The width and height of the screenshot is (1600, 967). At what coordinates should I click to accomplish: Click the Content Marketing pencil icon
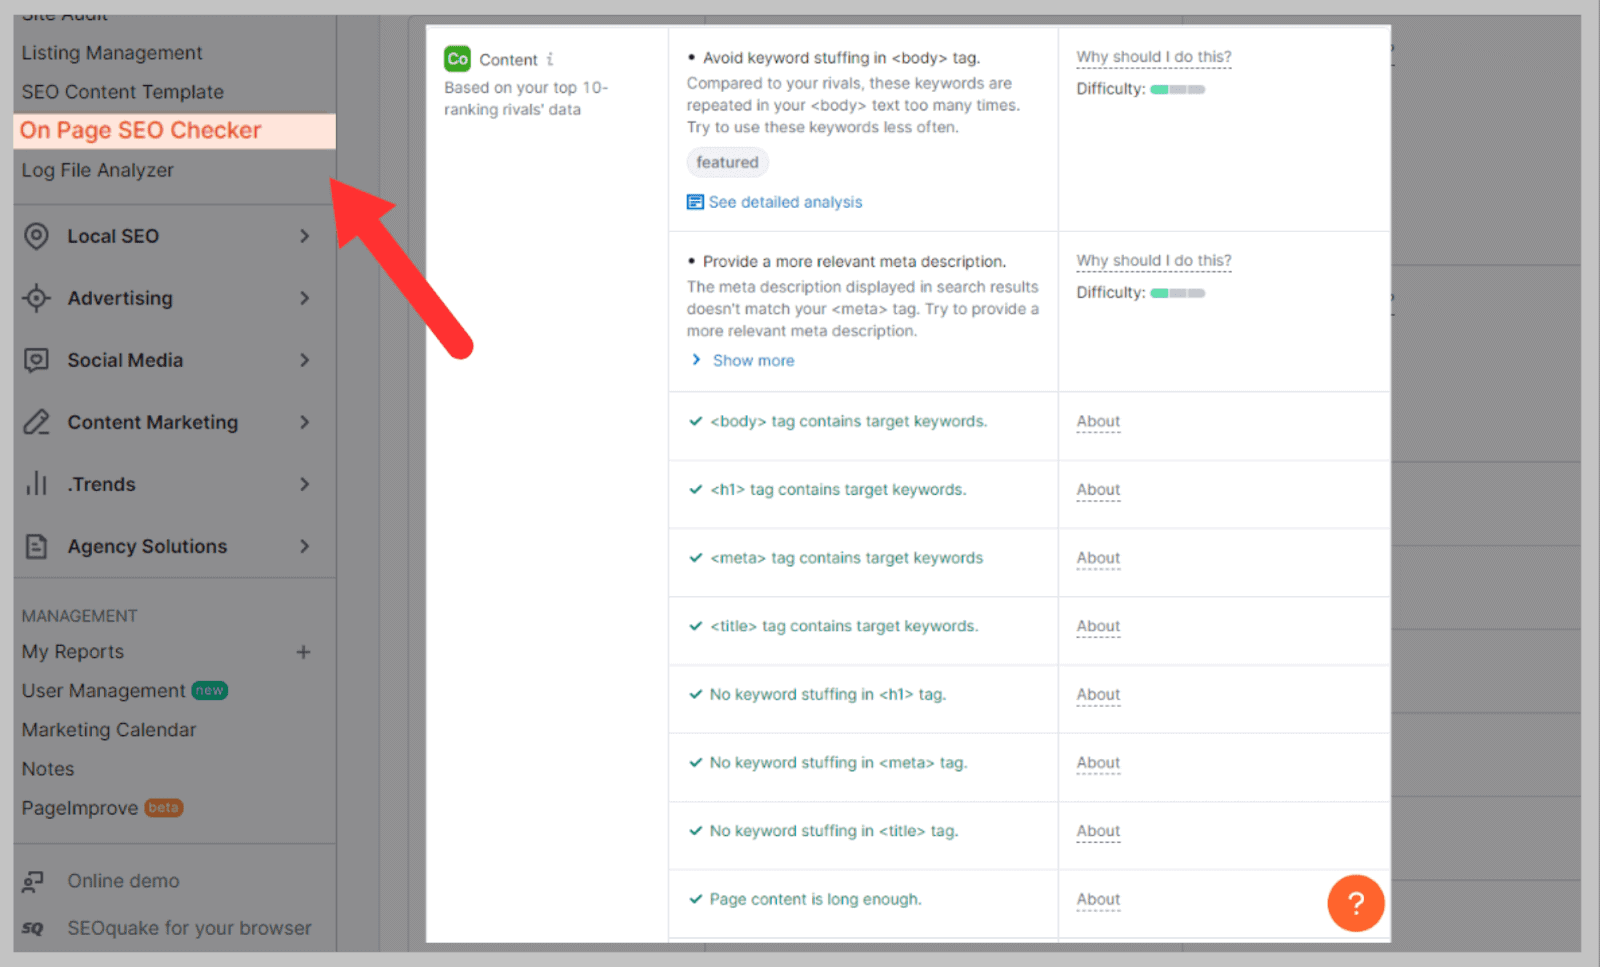[36, 422]
